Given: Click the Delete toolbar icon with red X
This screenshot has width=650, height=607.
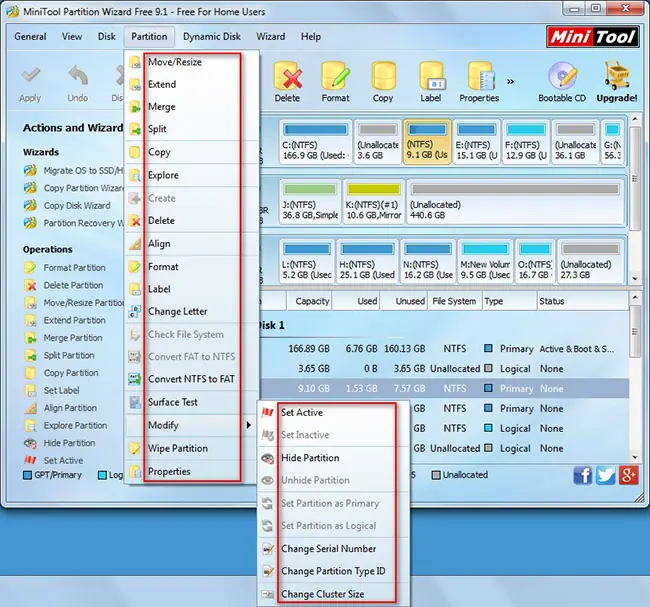Looking at the screenshot, I should [287, 76].
